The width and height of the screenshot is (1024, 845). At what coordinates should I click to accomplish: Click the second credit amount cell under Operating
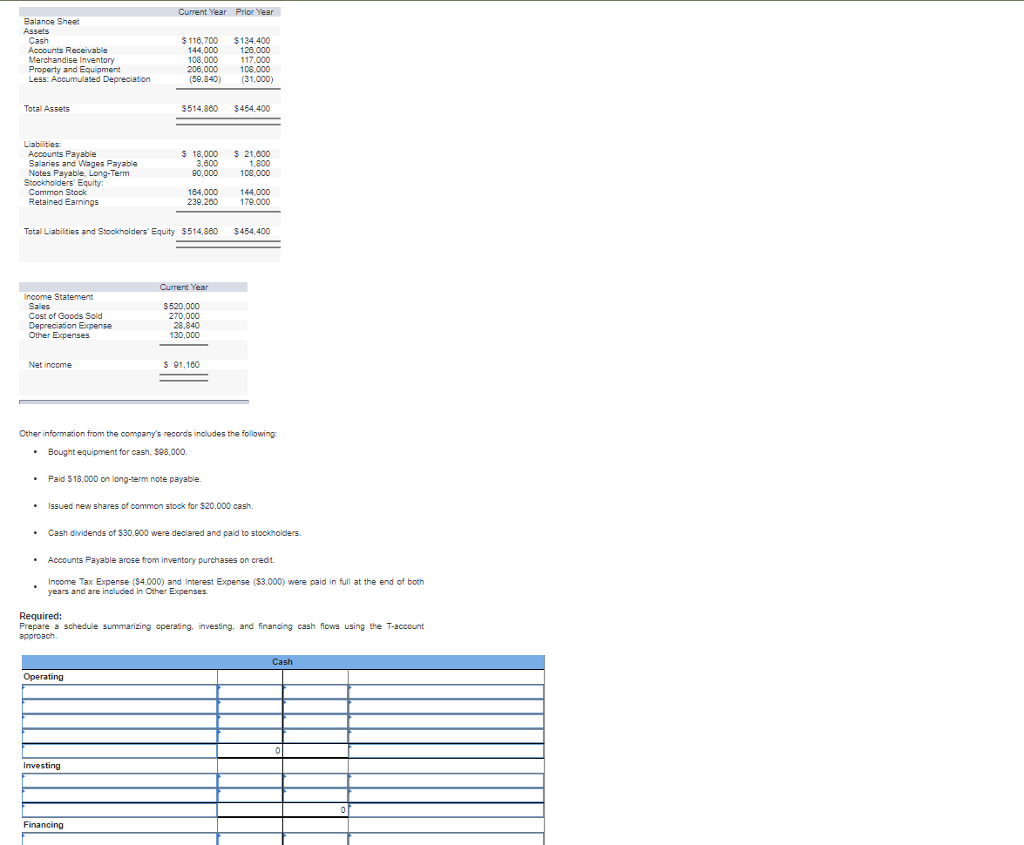coord(315,704)
